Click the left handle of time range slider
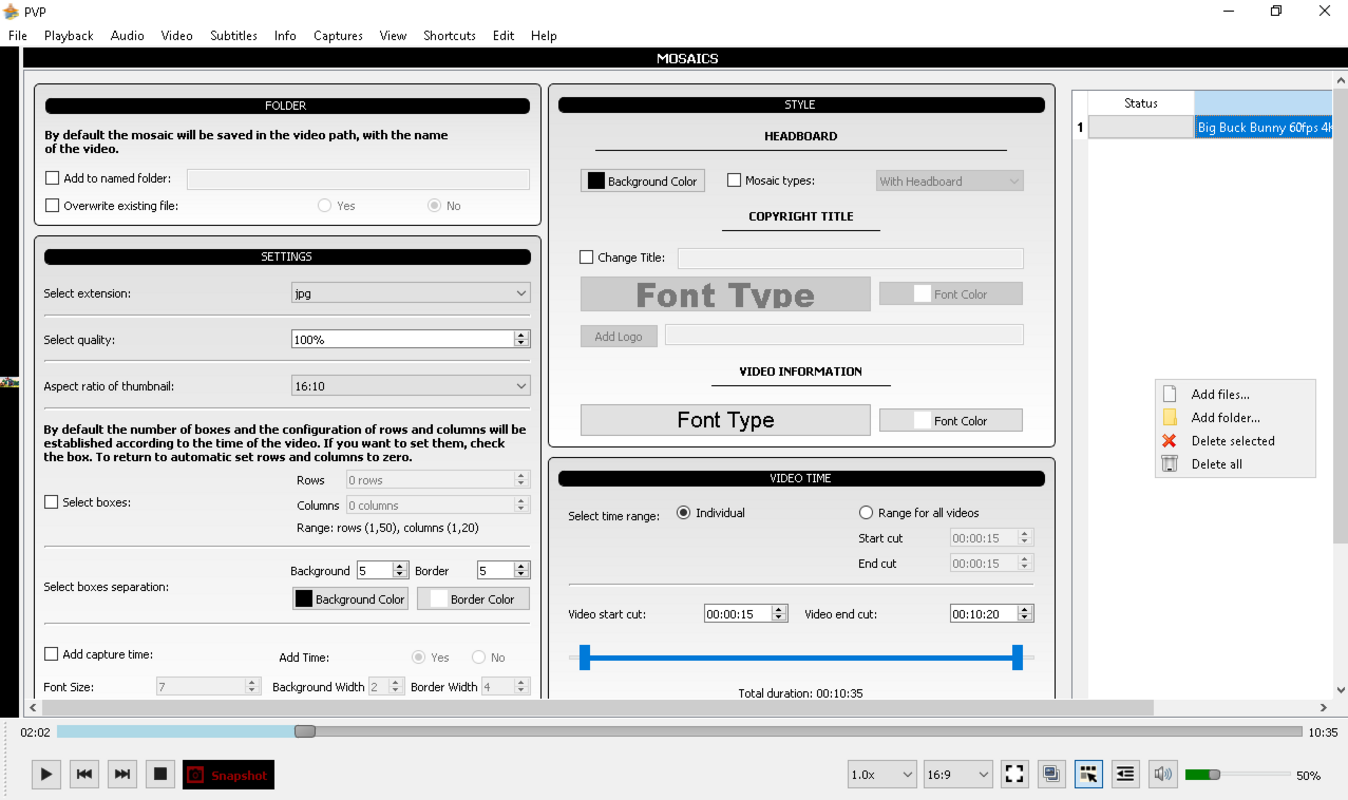The image size is (1348, 800). pos(585,657)
